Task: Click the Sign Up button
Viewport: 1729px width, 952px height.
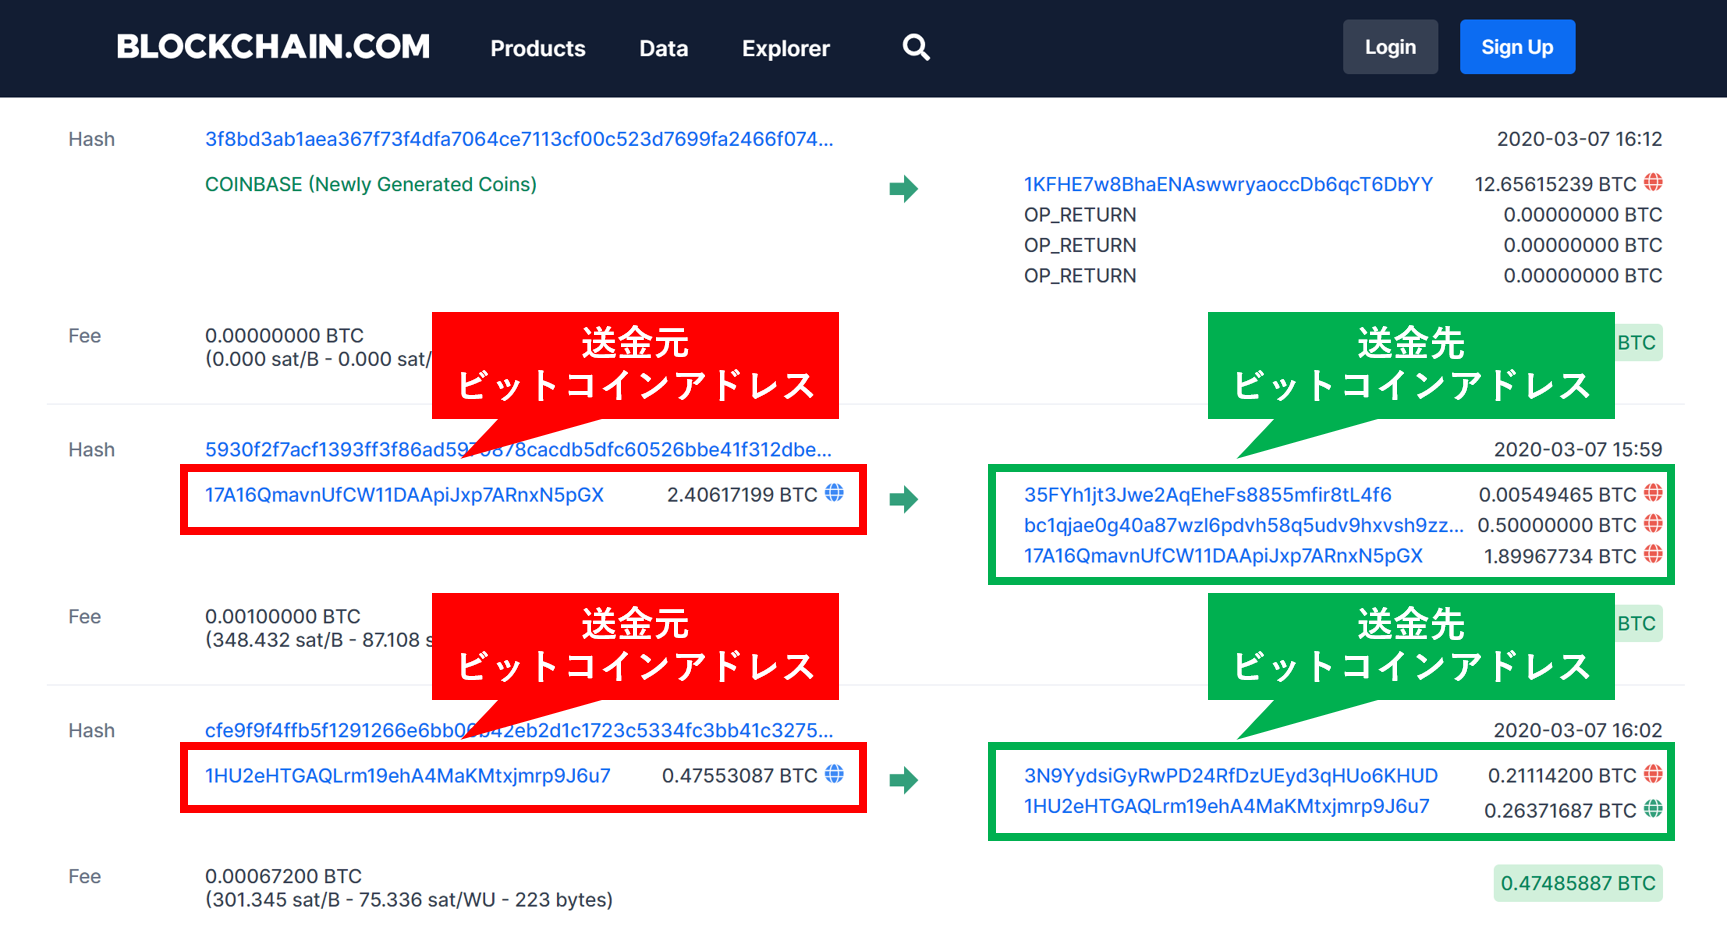Action: point(1516,46)
